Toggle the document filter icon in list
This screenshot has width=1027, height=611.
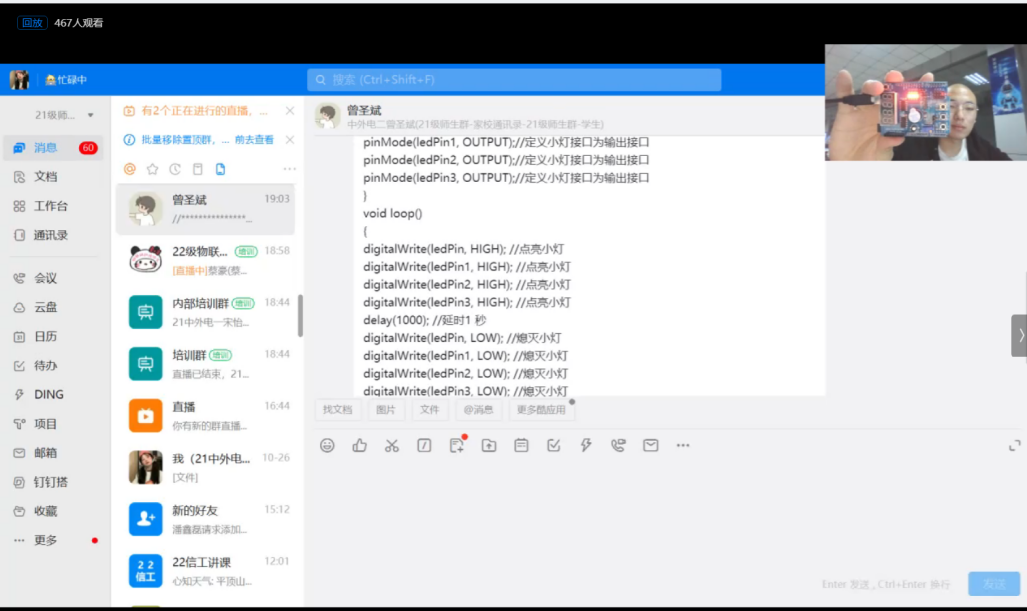point(220,169)
